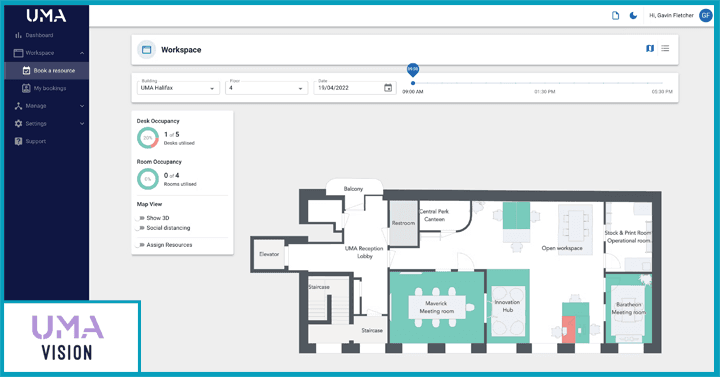Select the map view icon

point(650,48)
